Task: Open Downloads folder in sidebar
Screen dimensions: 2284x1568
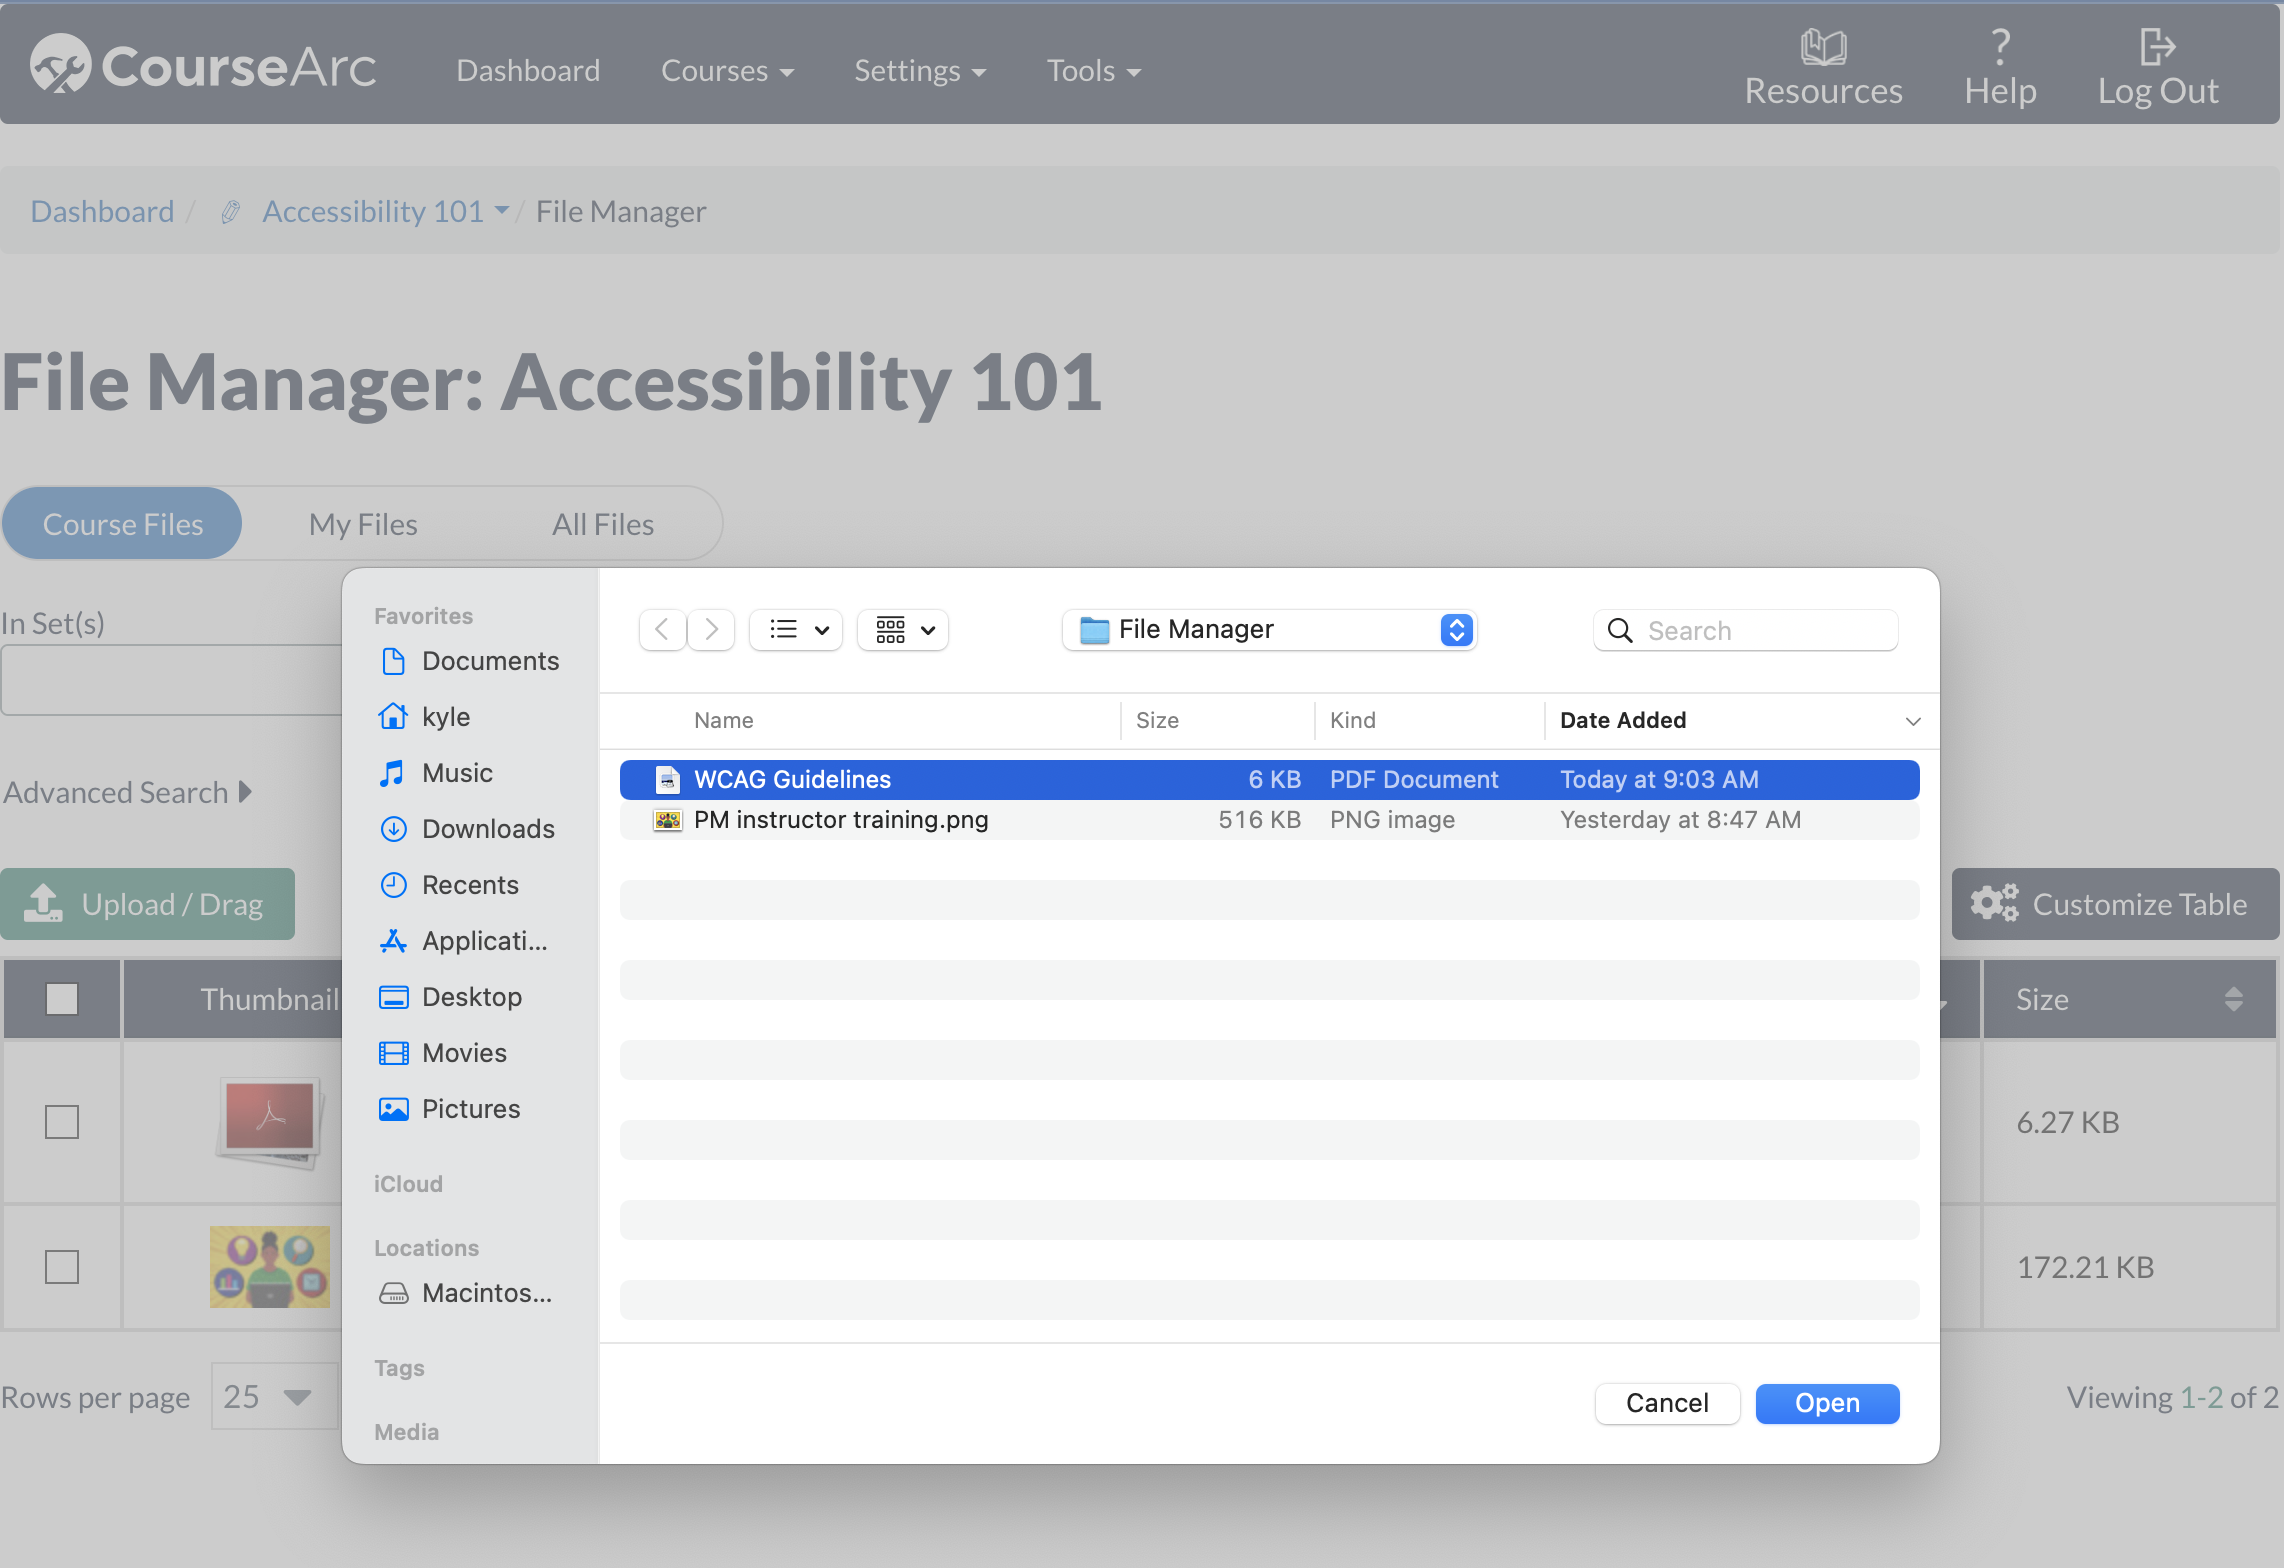Action: point(487,829)
